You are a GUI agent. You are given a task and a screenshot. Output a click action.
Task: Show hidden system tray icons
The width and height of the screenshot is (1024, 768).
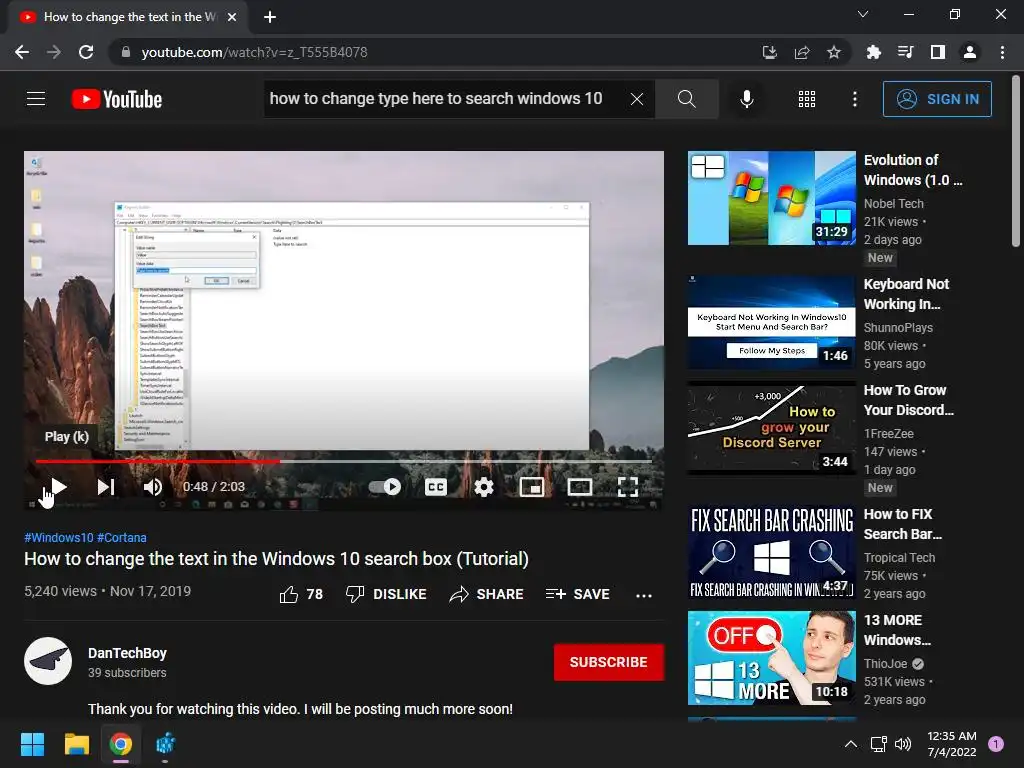coord(850,744)
